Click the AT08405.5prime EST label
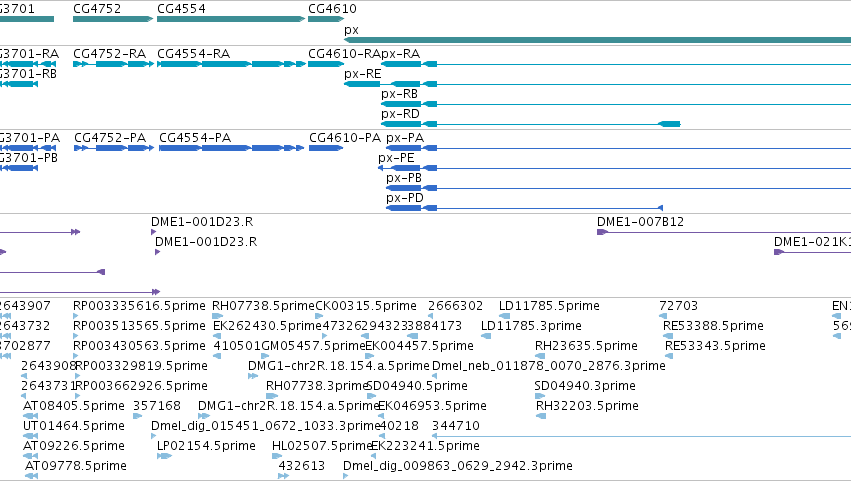Screen dimensions: 851x481 (74, 406)
